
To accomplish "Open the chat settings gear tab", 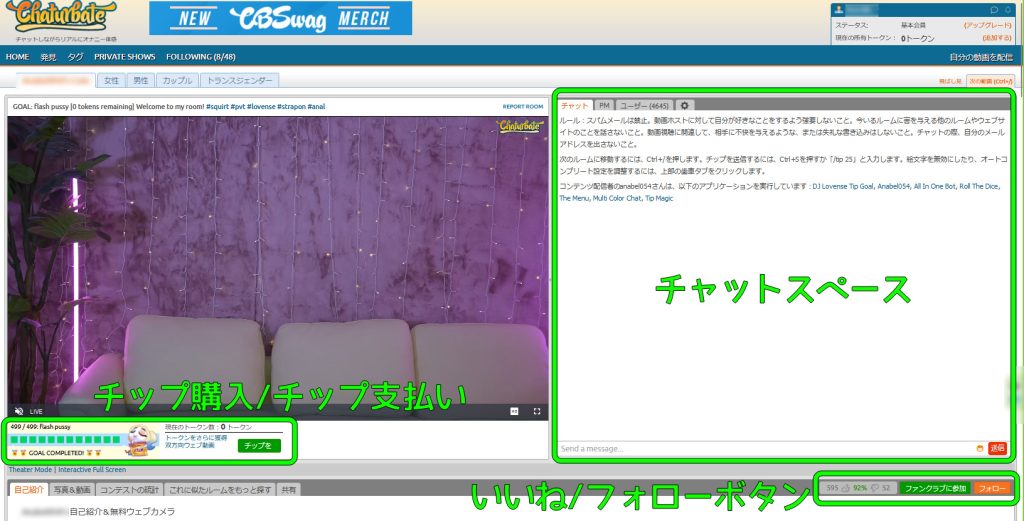I will coord(684,105).
